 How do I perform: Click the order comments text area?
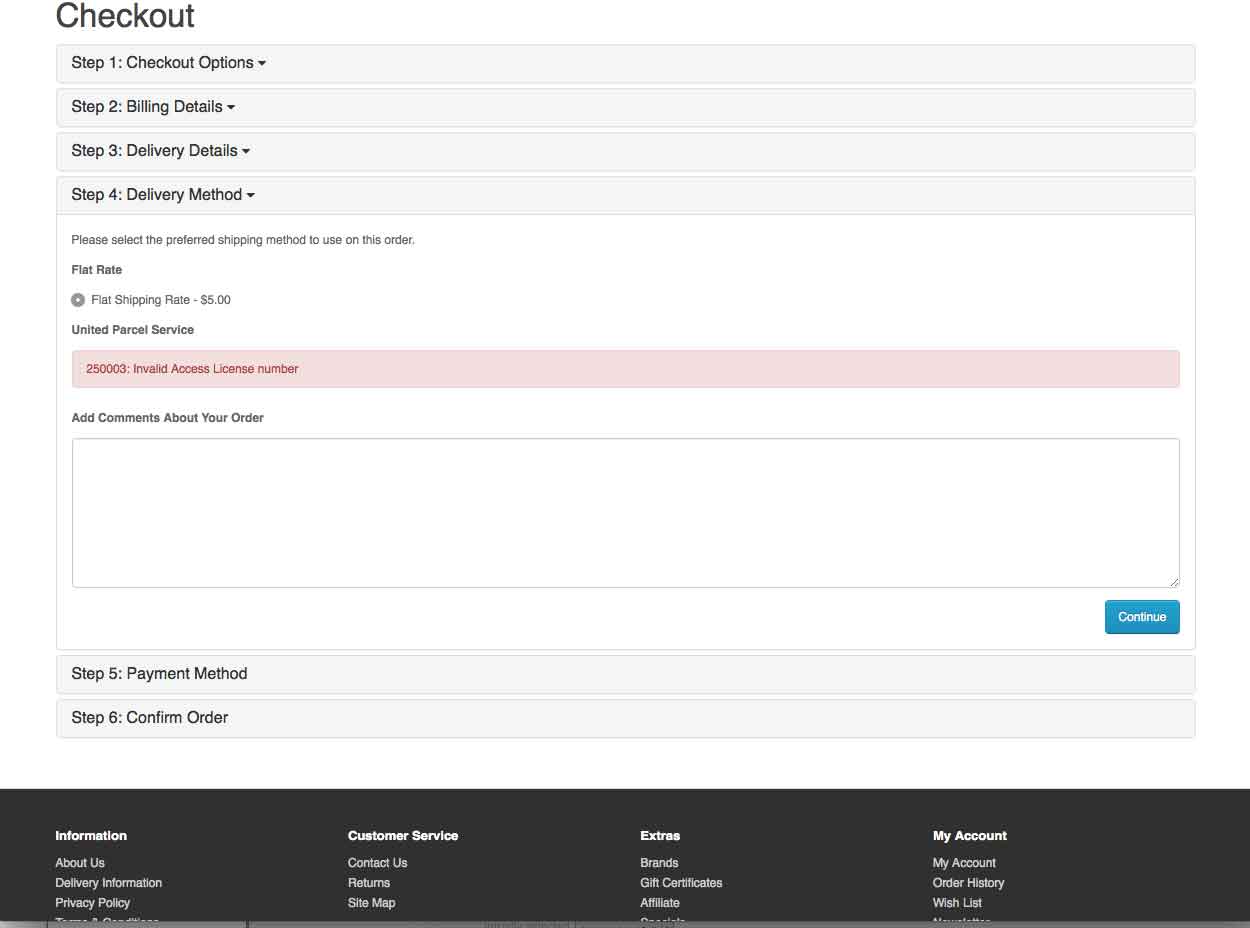point(625,513)
